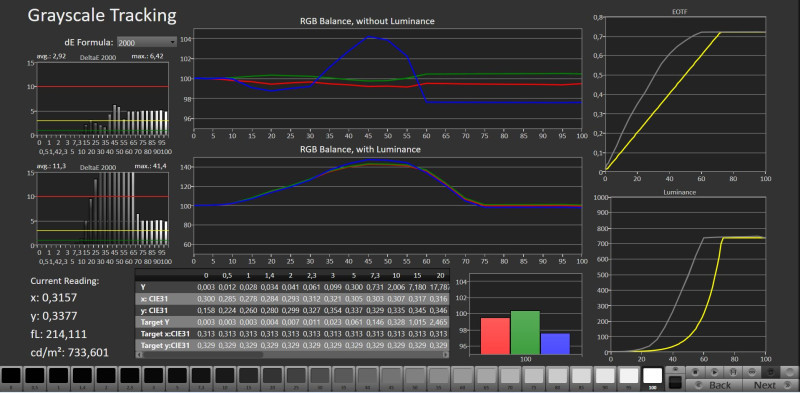Start reading with the play icon
This screenshot has width=800, height=393.
coord(714,372)
